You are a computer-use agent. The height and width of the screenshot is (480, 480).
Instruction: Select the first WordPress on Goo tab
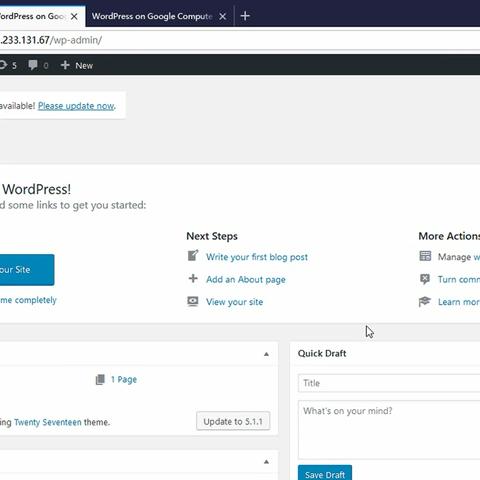(33, 16)
